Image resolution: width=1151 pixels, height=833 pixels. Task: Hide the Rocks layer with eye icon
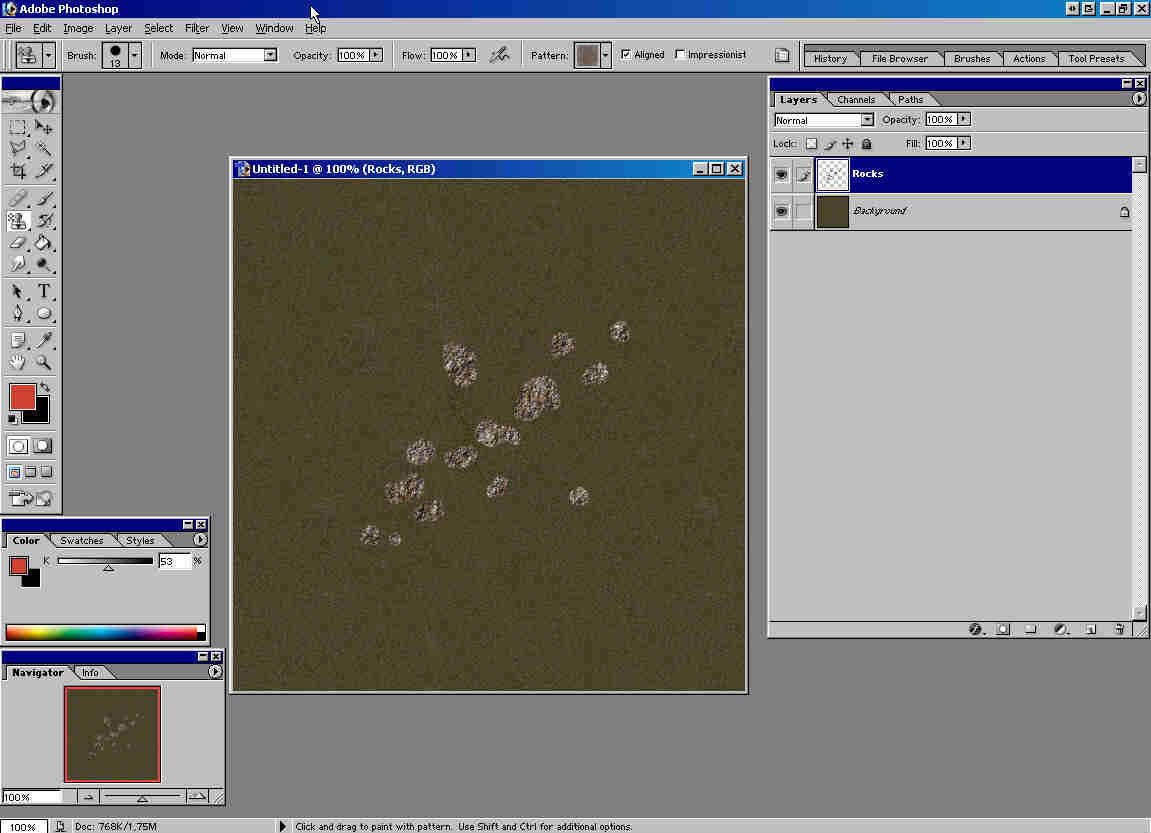tap(782, 174)
